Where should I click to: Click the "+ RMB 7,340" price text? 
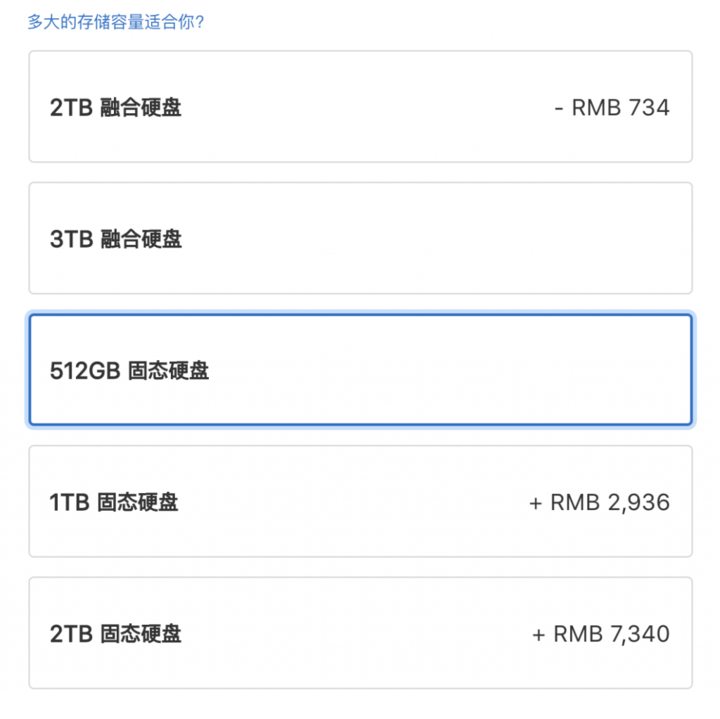[x=600, y=633]
